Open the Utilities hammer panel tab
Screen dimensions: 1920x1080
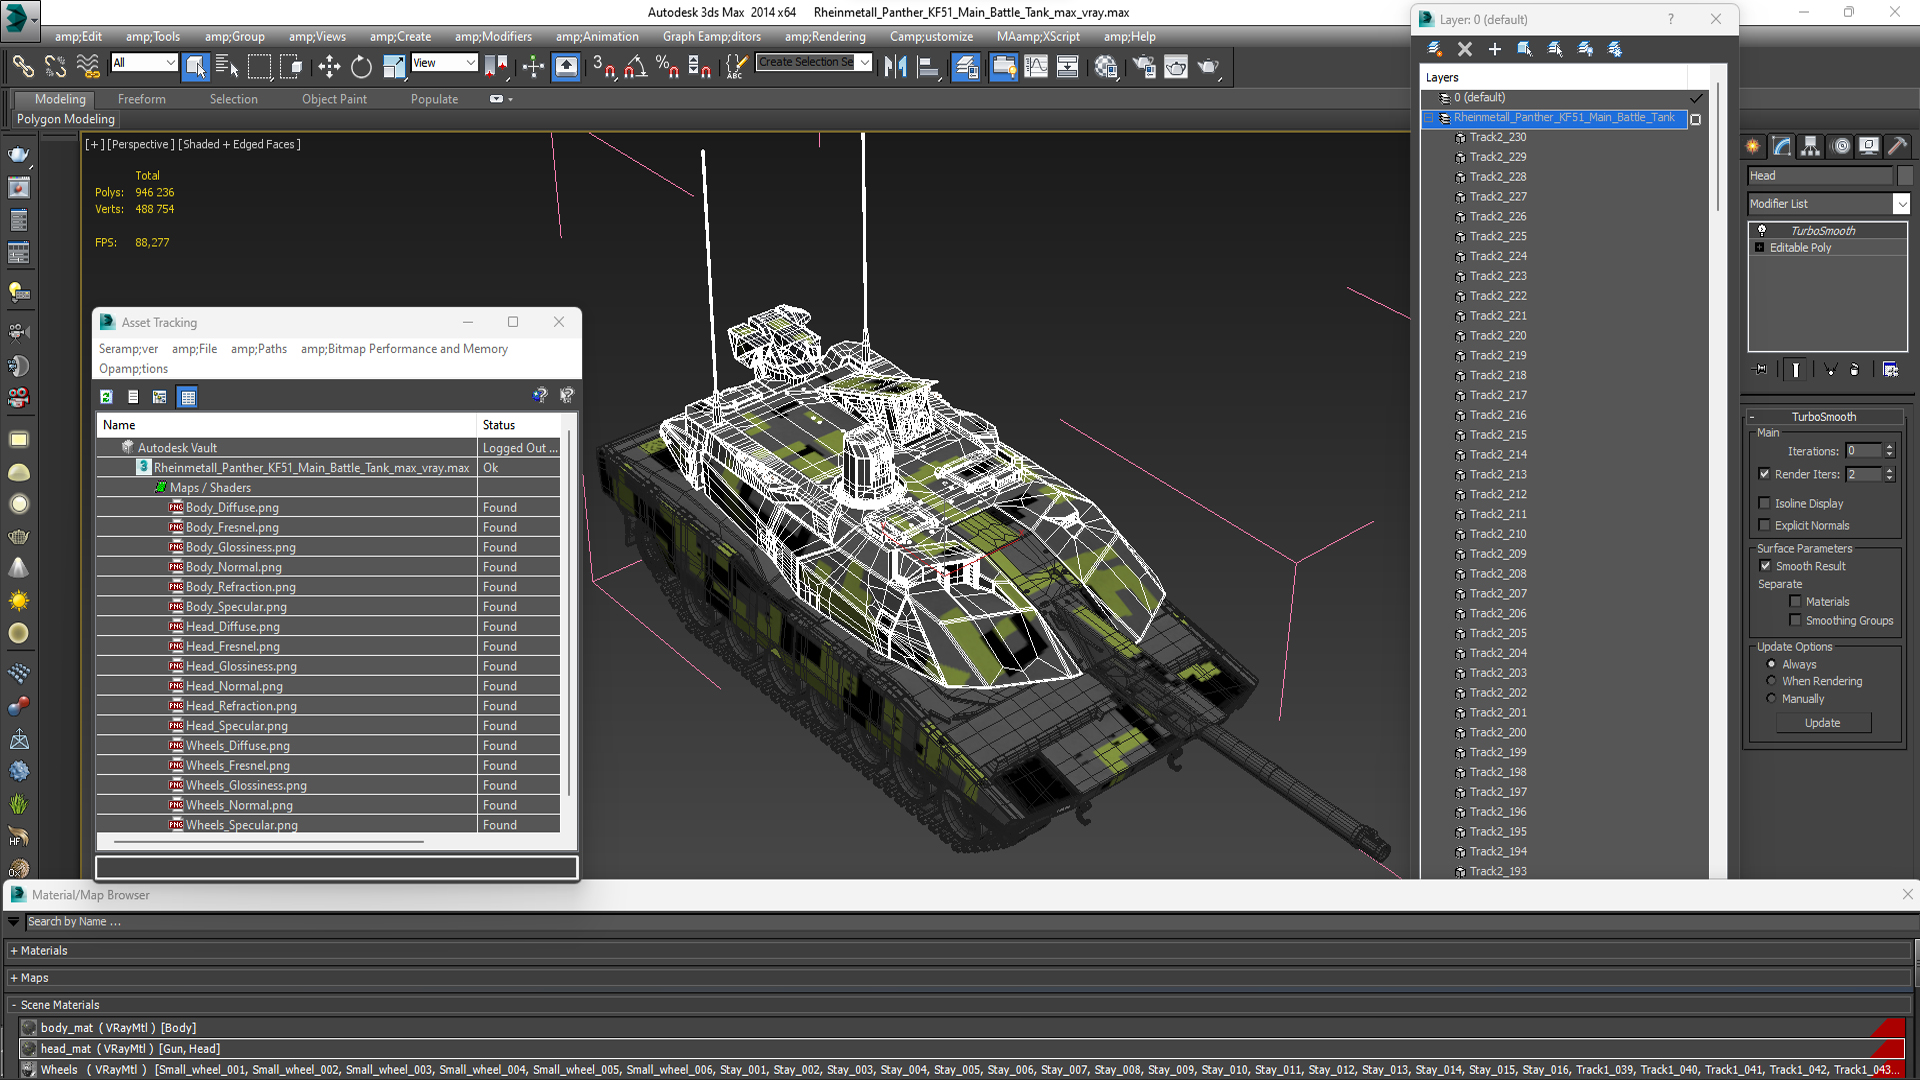pos(1897,146)
